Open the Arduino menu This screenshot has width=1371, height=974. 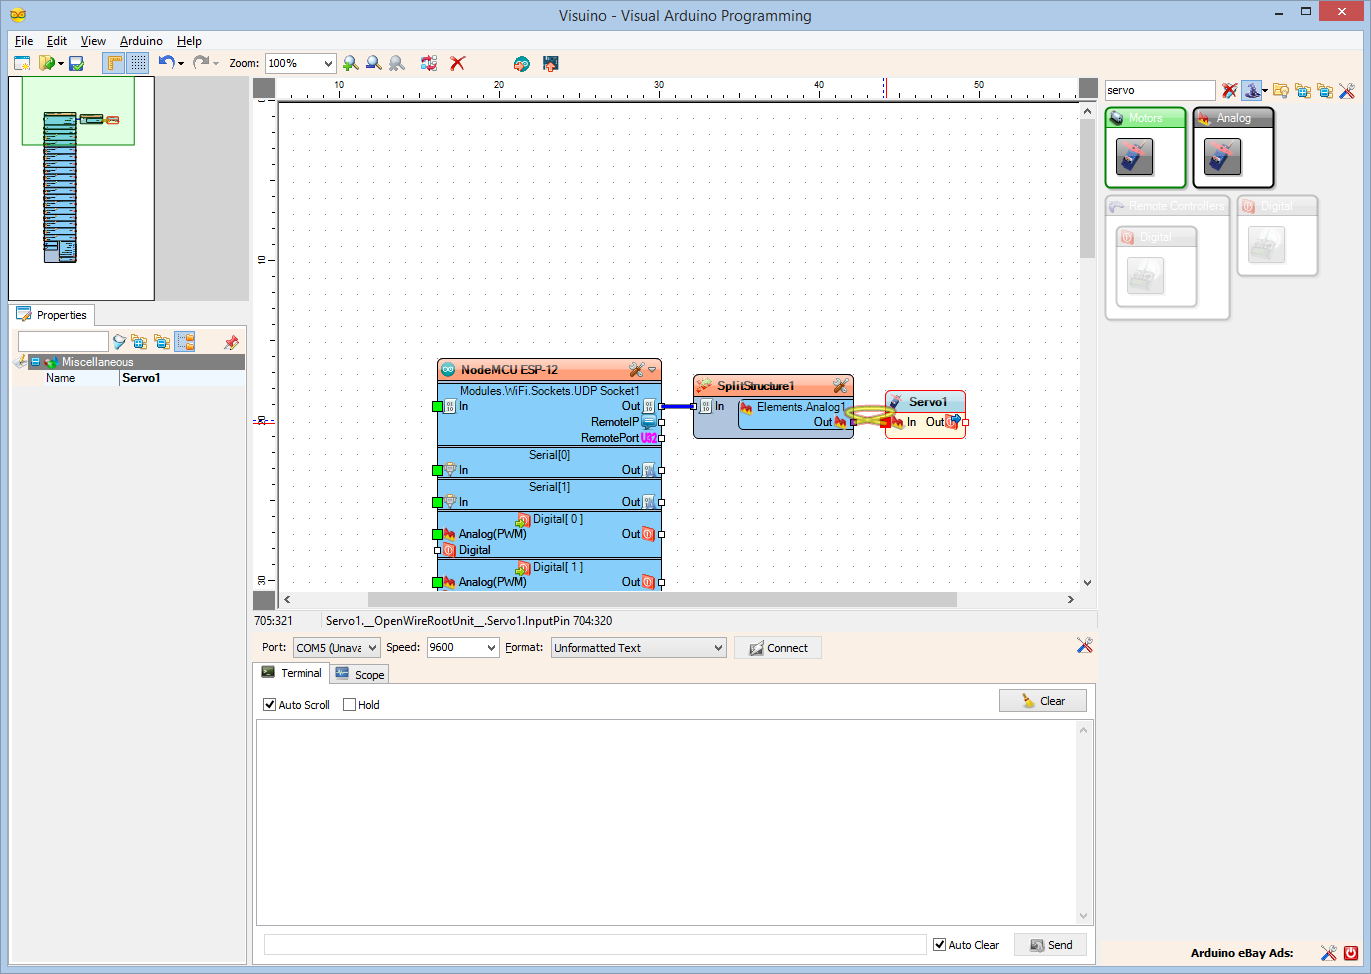[140, 41]
